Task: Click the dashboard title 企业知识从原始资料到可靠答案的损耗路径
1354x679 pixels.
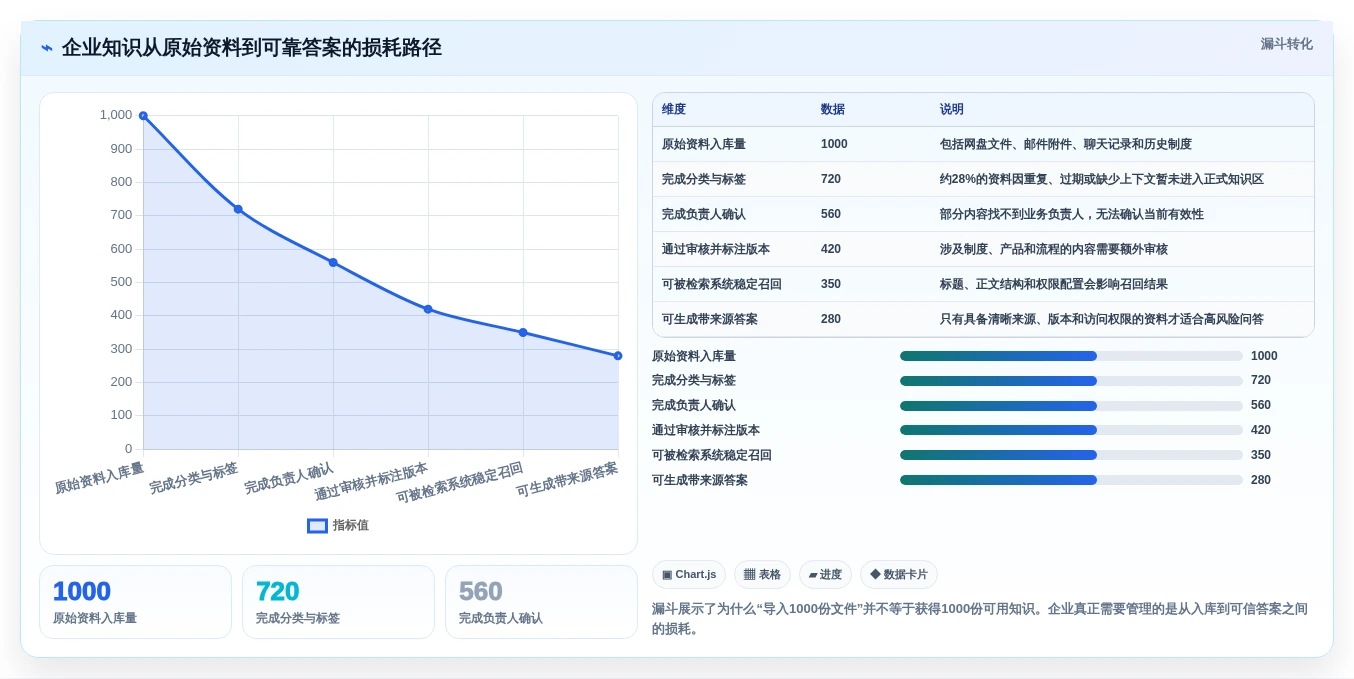Action: [x=251, y=48]
